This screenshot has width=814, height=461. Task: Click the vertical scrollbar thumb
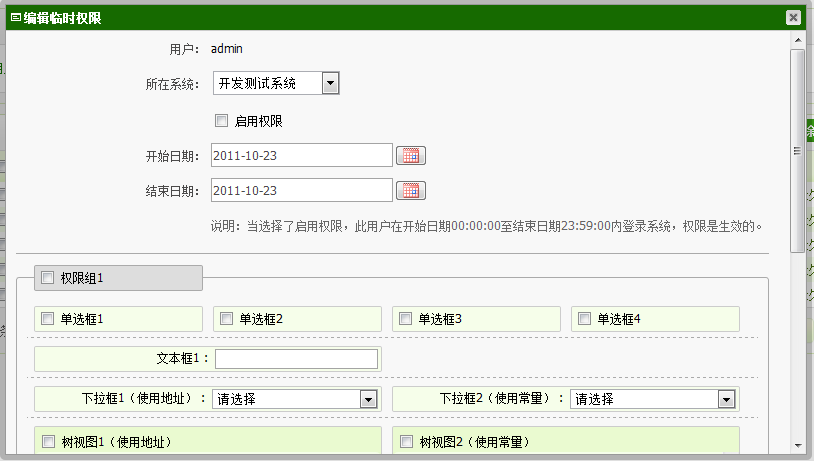798,151
